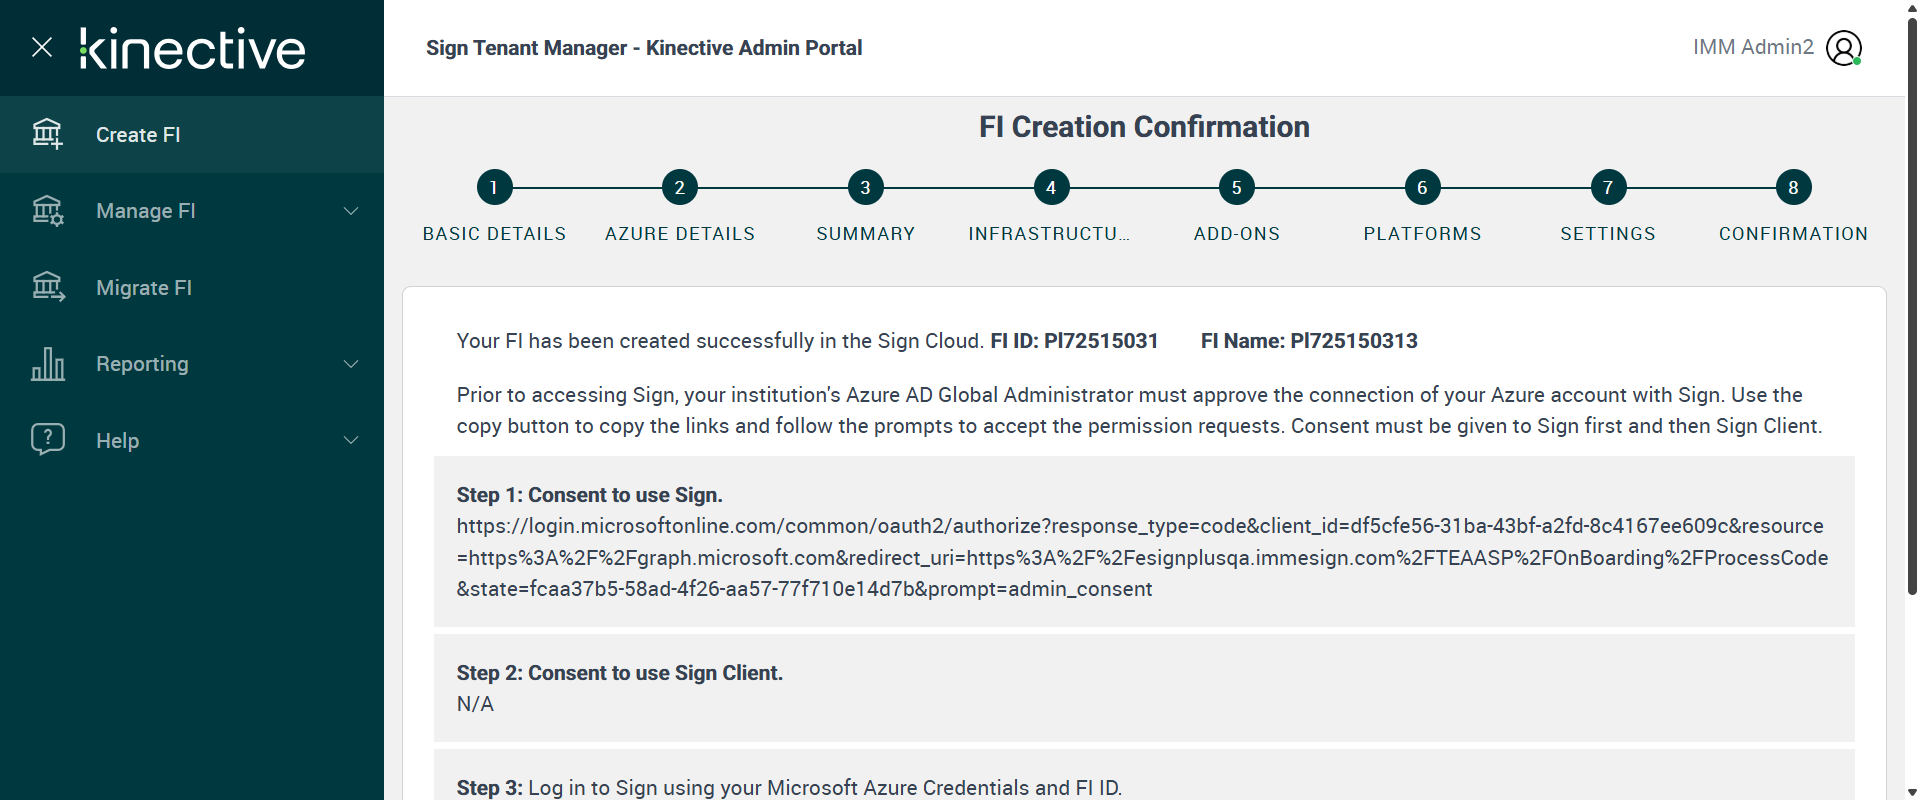The image size is (1920, 800).
Task: Open the IMM Admin2 user profile icon
Action: (1843, 48)
